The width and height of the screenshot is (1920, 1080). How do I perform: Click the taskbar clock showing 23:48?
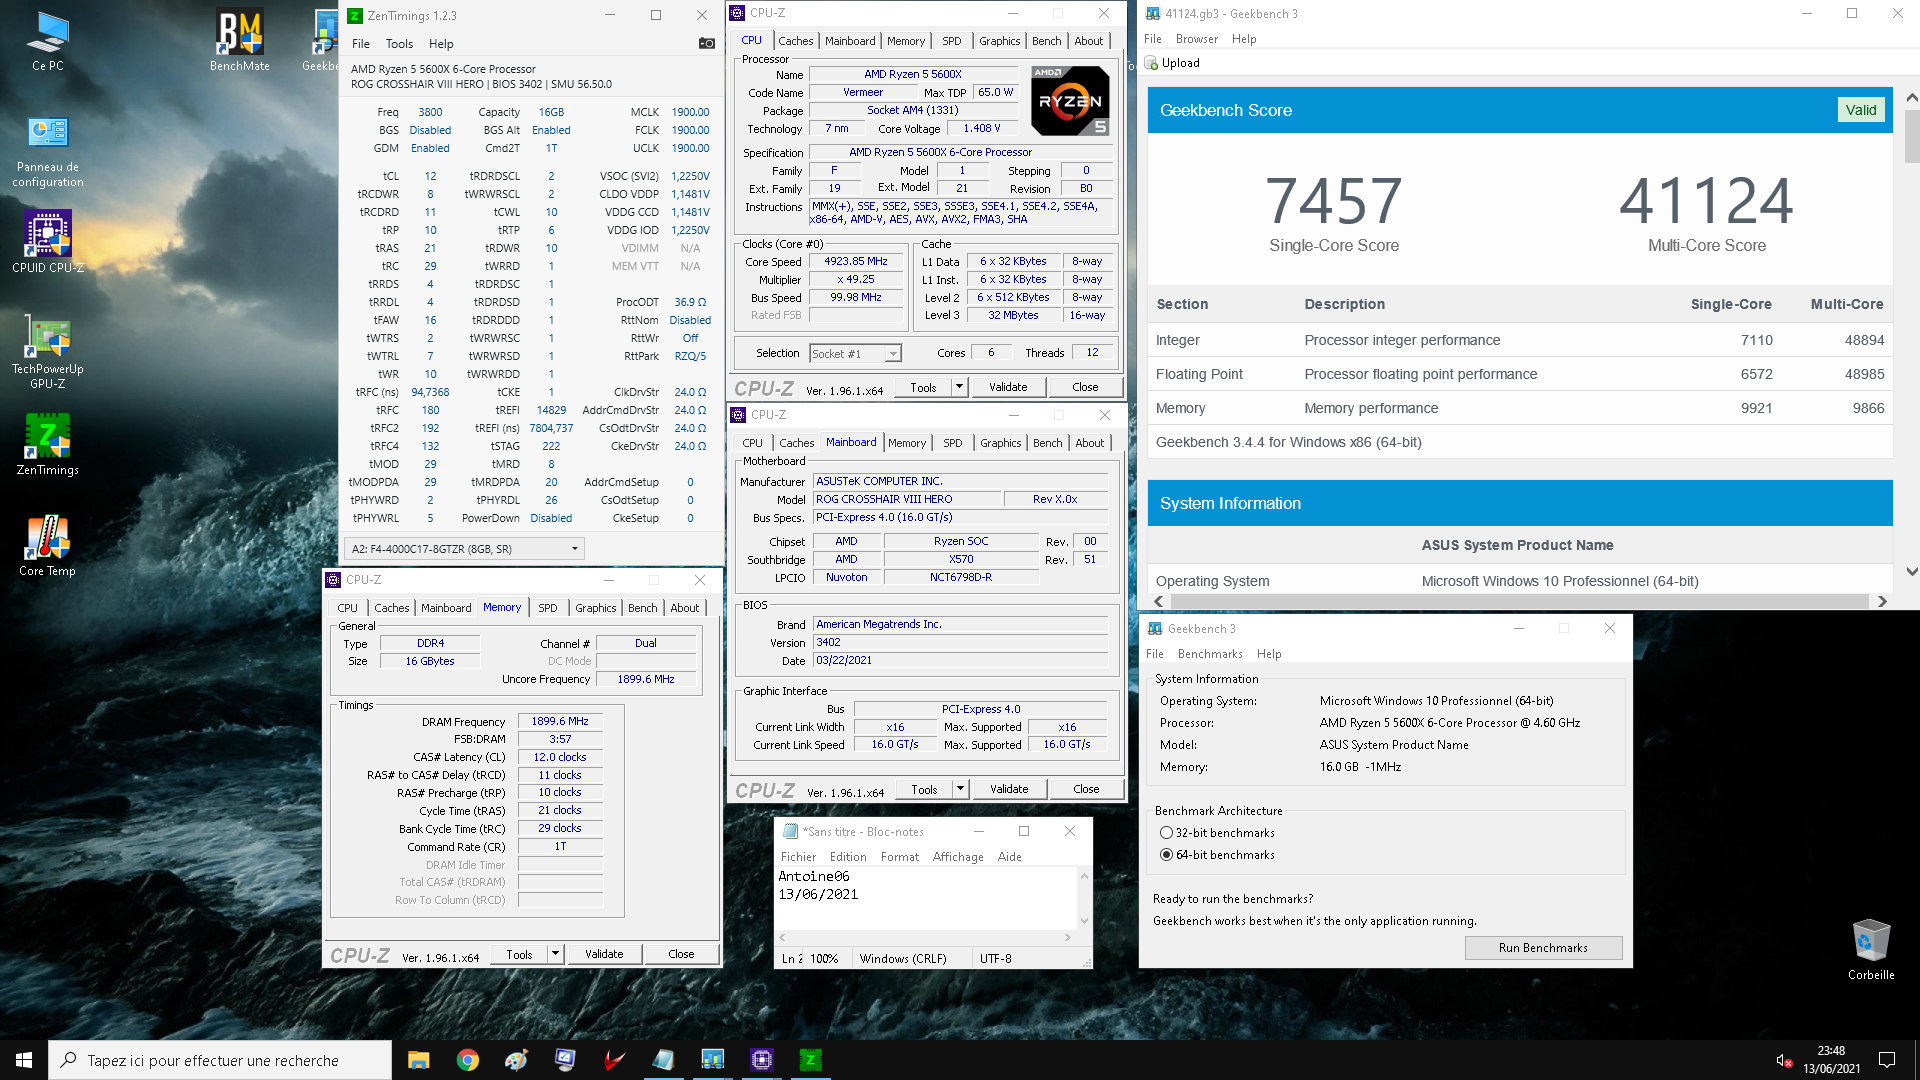click(1831, 1060)
